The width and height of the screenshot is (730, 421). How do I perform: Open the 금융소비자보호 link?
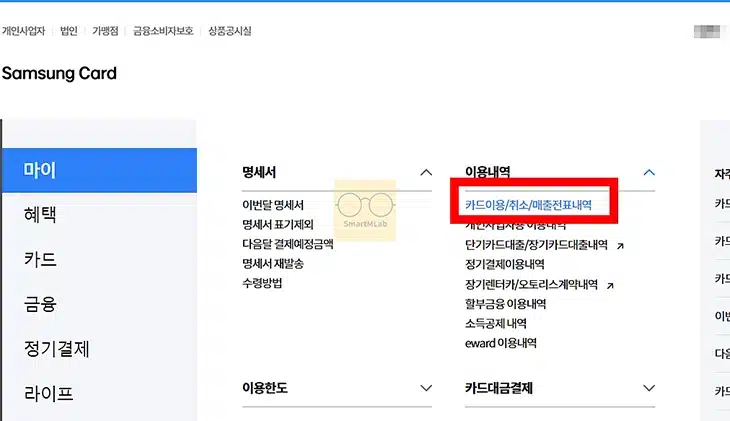(x=163, y=31)
